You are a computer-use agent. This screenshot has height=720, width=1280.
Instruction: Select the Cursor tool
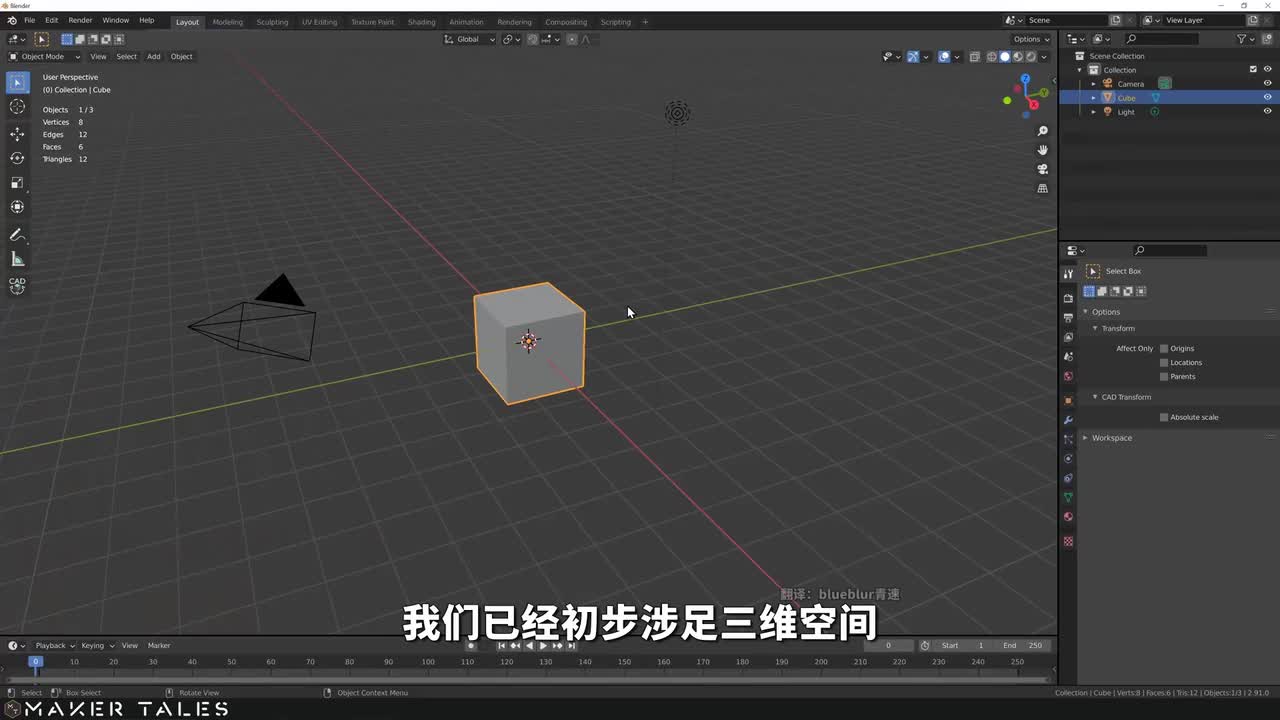(17, 107)
